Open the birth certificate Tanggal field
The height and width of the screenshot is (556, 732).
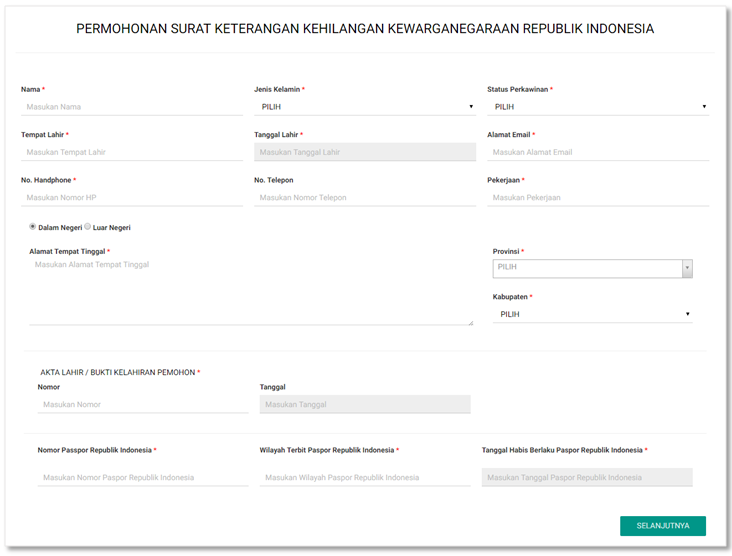click(364, 405)
